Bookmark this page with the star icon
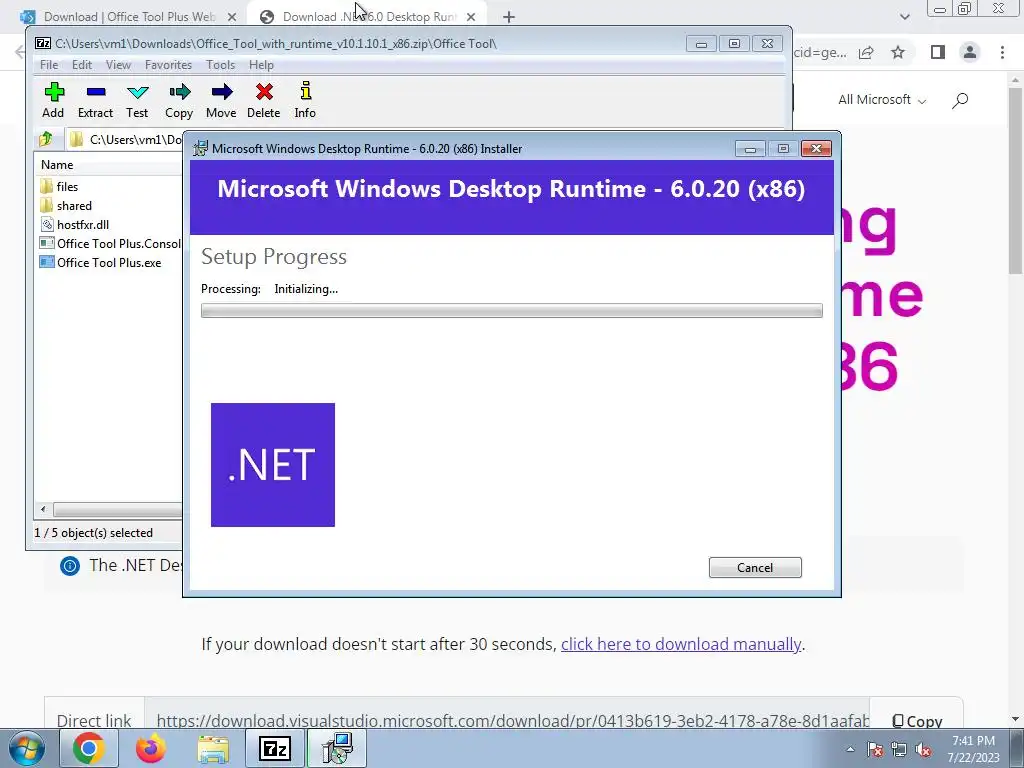 tap(899, 52)
